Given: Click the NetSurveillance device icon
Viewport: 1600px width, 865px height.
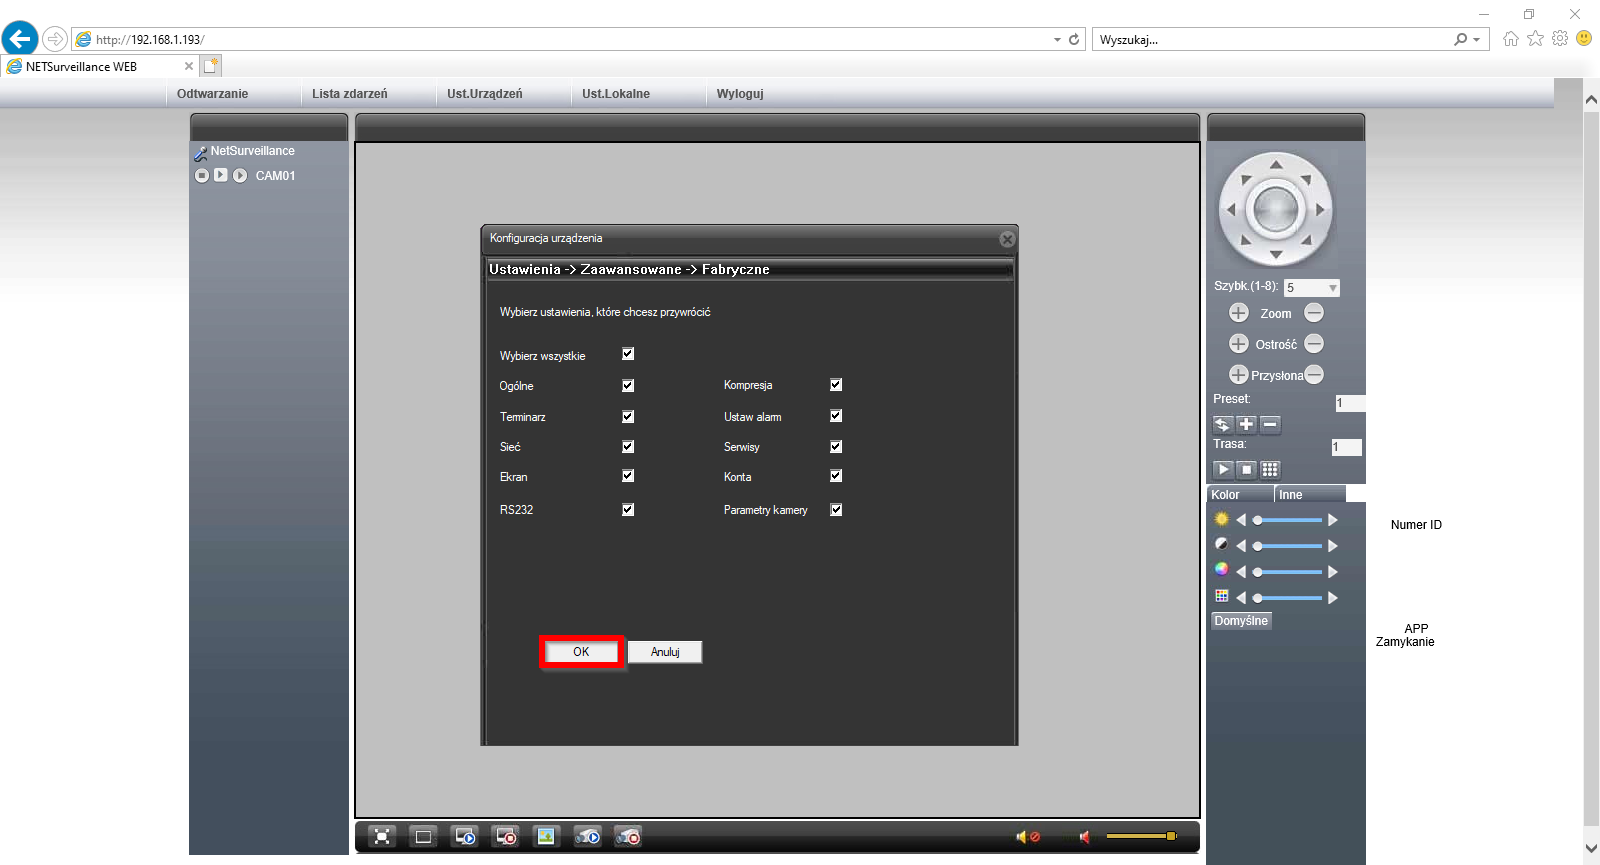Looking at the screenshot, I should pyautogui.click(x=200, y=153).
